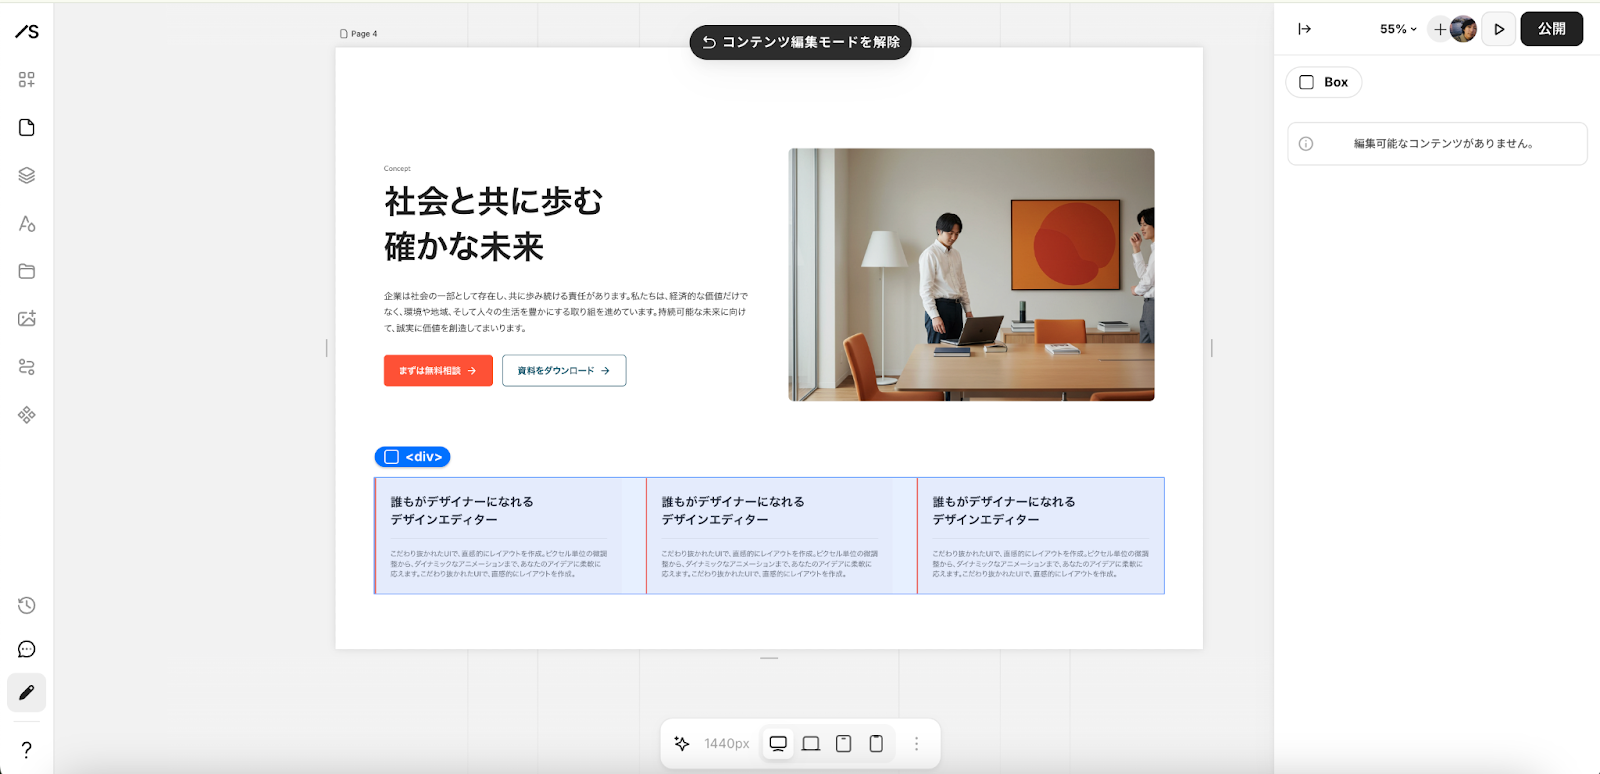Switch to mobile viewport preview
Image resolution: width=1600 pixels, height=774 pixels.
point(876,744)
